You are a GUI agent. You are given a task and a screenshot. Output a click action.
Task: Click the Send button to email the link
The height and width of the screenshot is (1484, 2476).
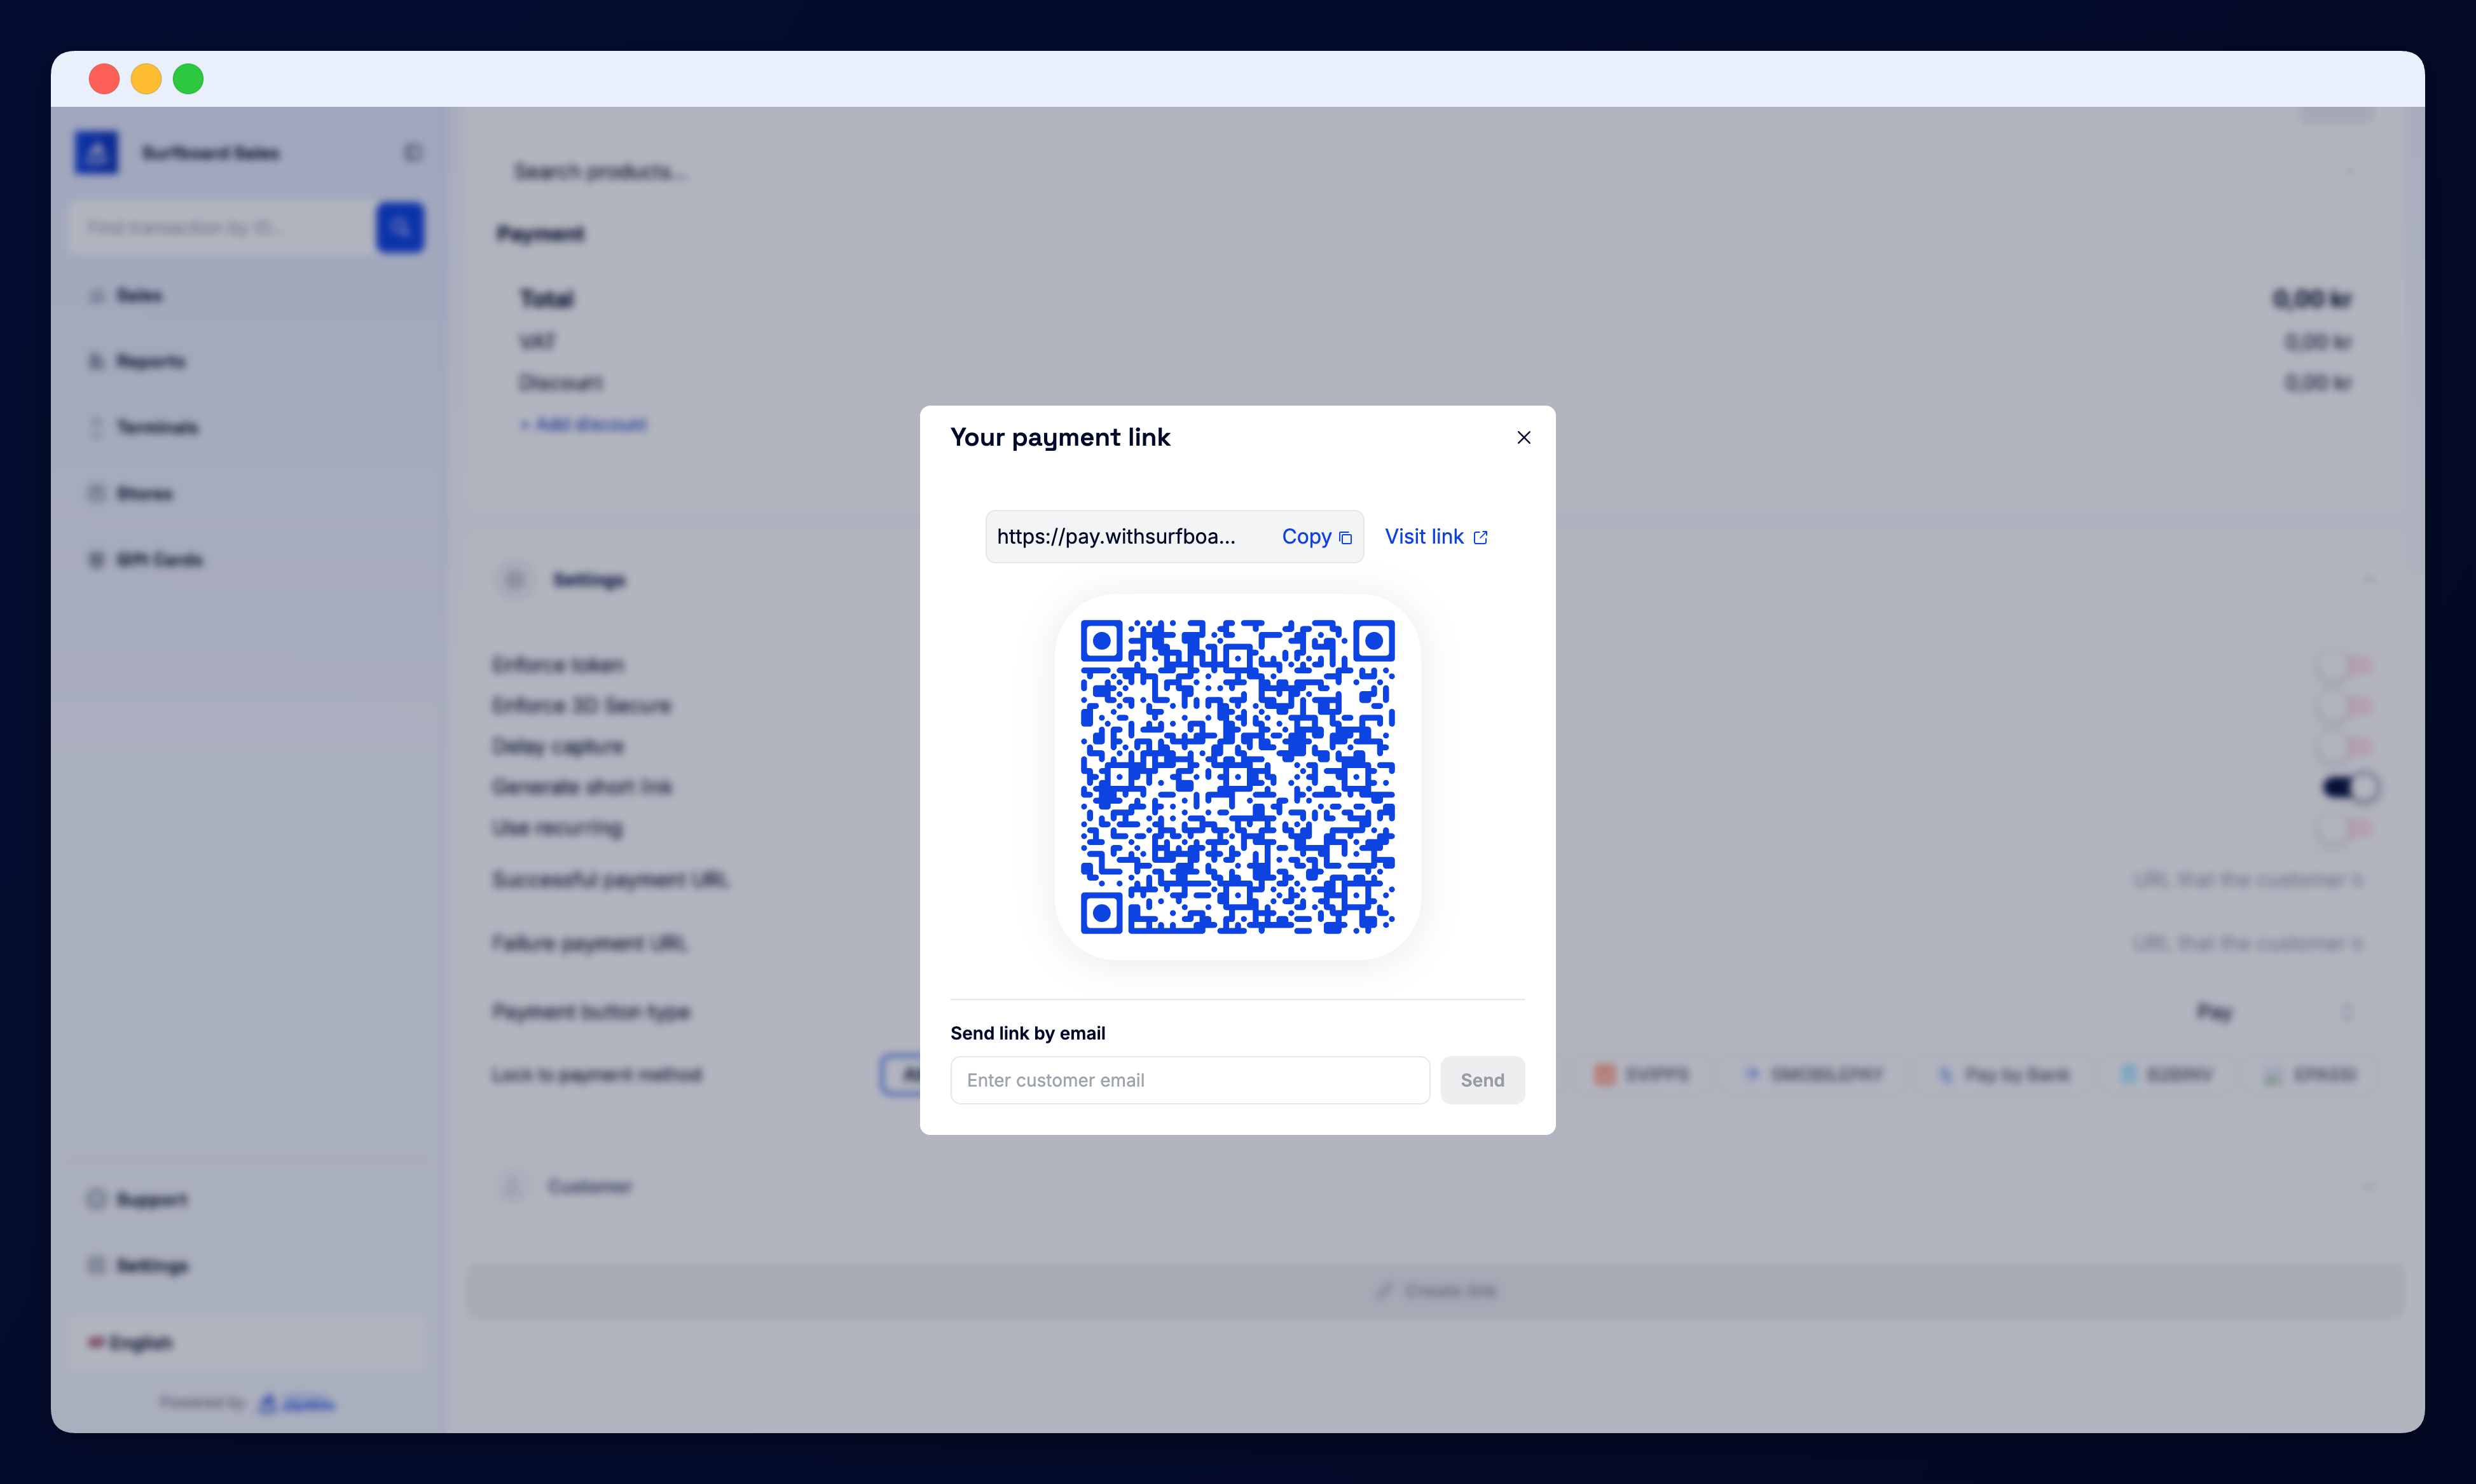point(1483,1080)
